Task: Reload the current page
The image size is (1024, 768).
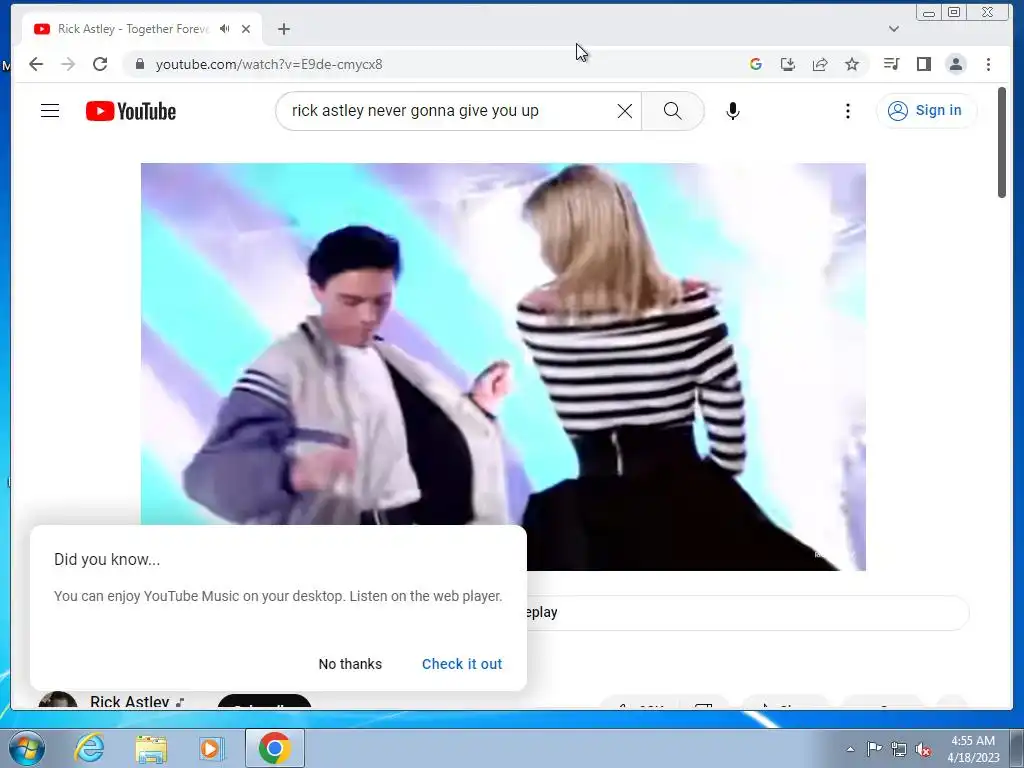Action: (100, 64)
